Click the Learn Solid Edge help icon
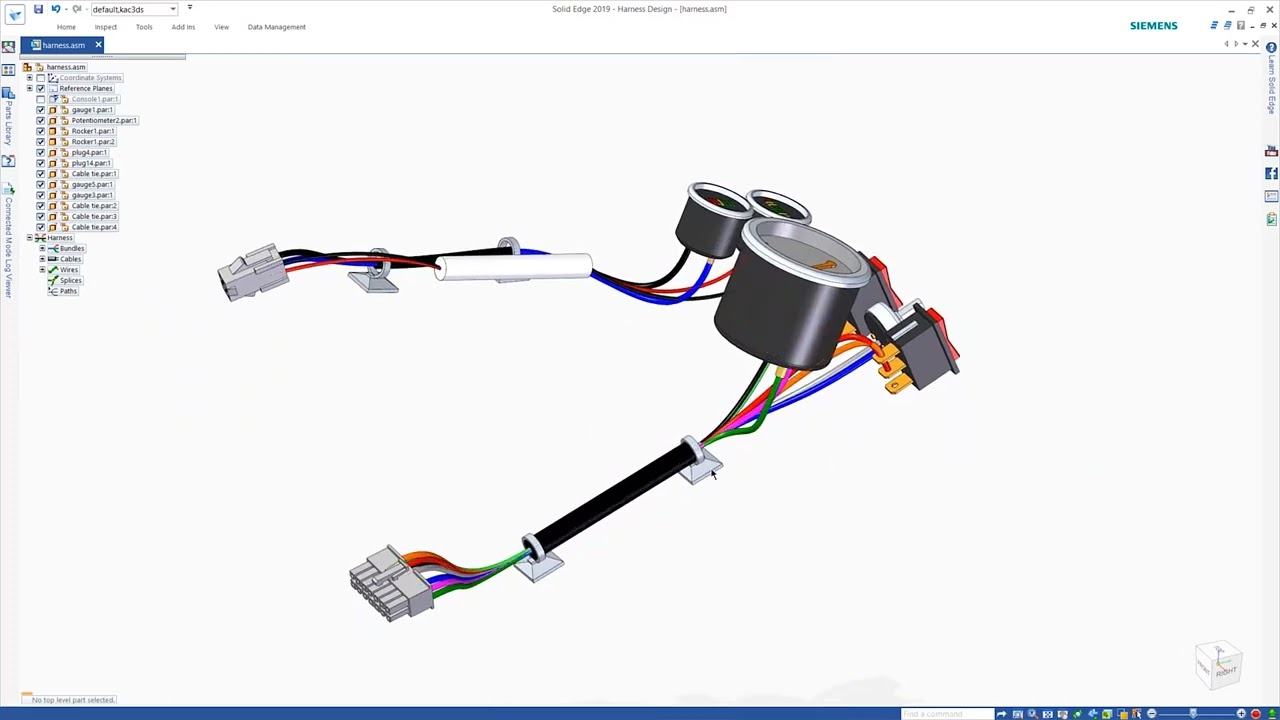 tap(1271, 47)
